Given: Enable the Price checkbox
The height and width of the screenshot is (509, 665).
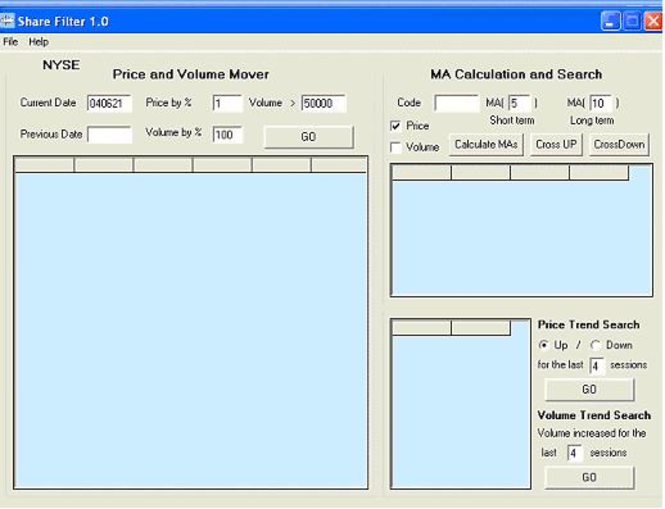Looking at the screenshot, I should click(396, 126).
